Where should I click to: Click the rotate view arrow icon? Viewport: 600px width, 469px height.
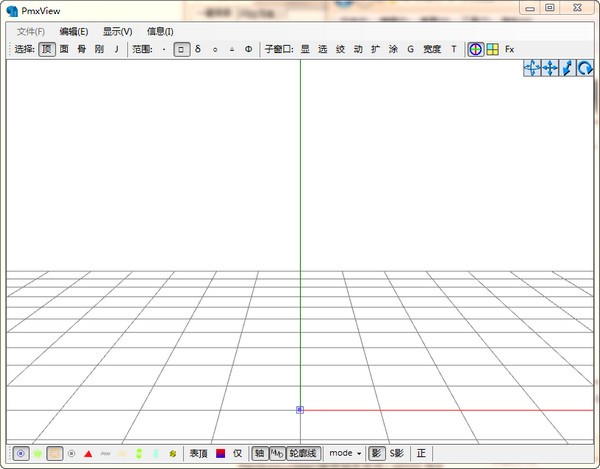coord(585,68)
